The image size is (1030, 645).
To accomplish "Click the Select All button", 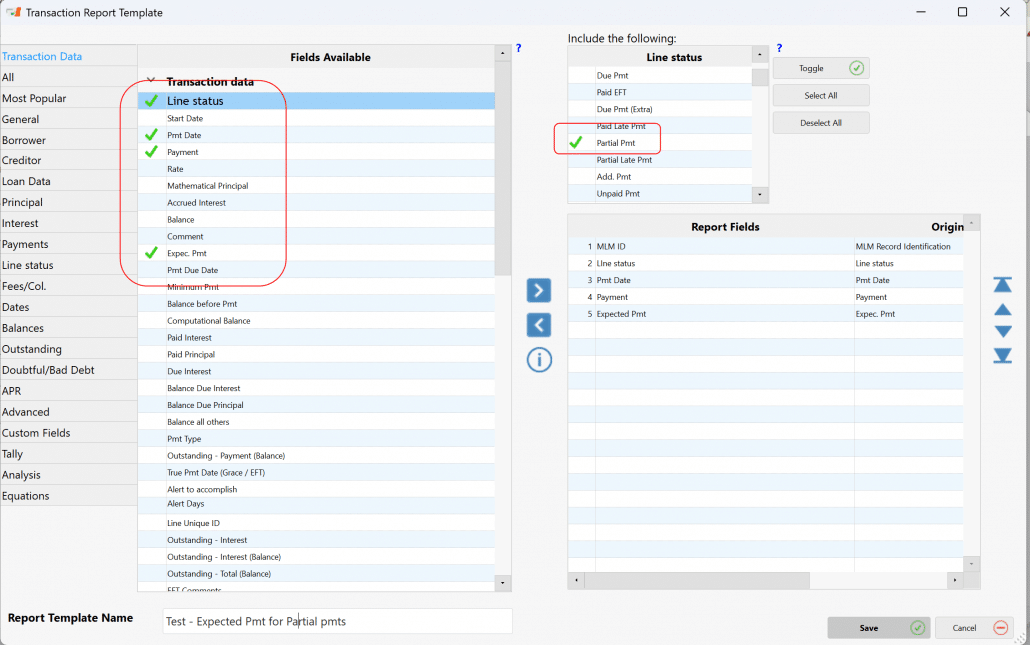I will [820, 96].
